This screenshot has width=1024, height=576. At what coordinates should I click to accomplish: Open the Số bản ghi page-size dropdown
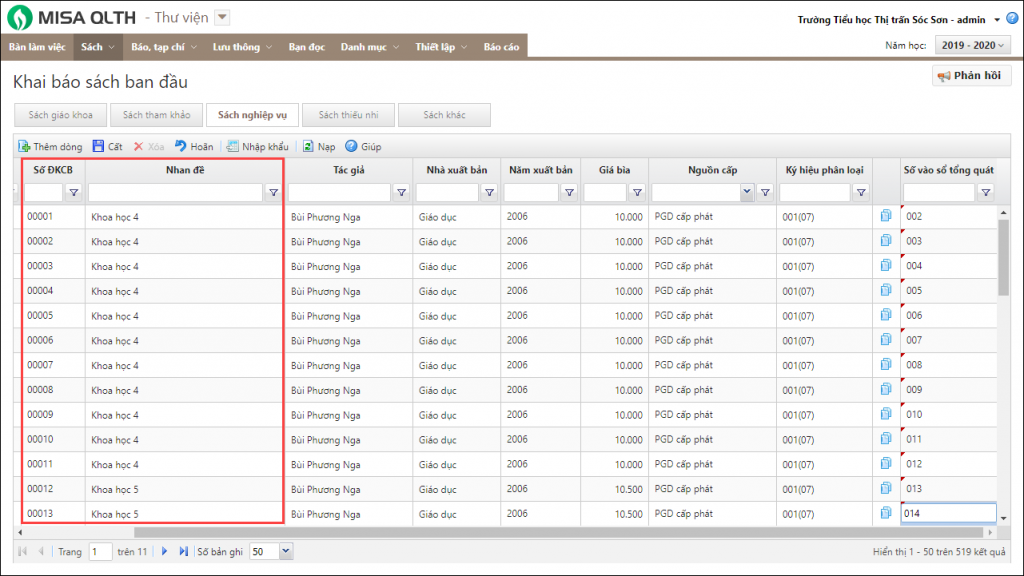[x=286, y=551]
